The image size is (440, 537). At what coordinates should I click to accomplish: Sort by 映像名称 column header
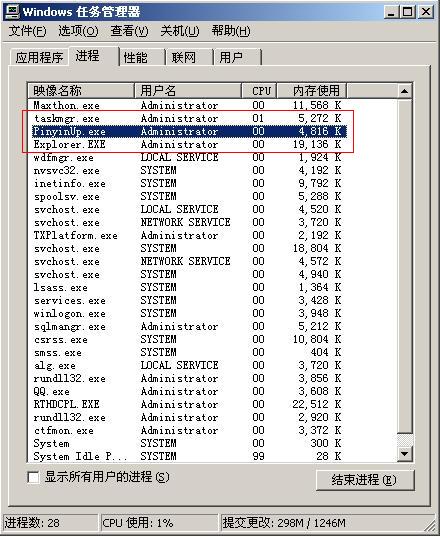point(81,91)
